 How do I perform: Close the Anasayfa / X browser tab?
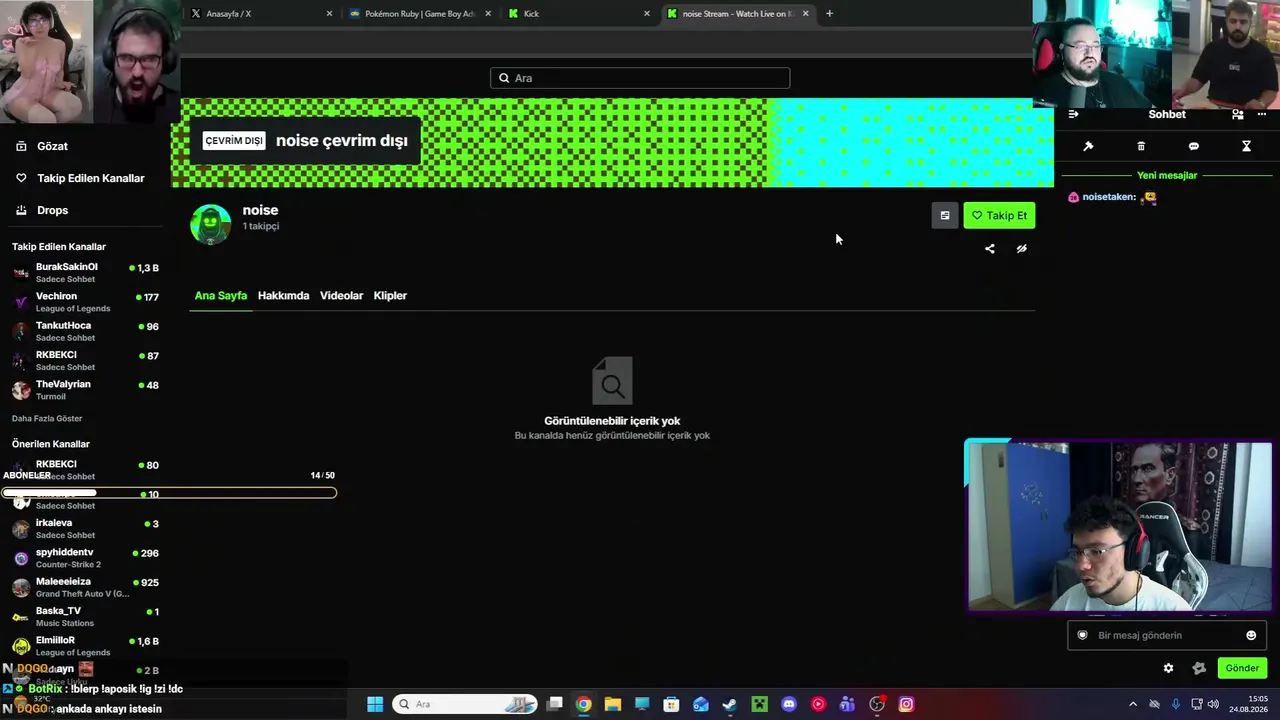click(x=330, y=14)
